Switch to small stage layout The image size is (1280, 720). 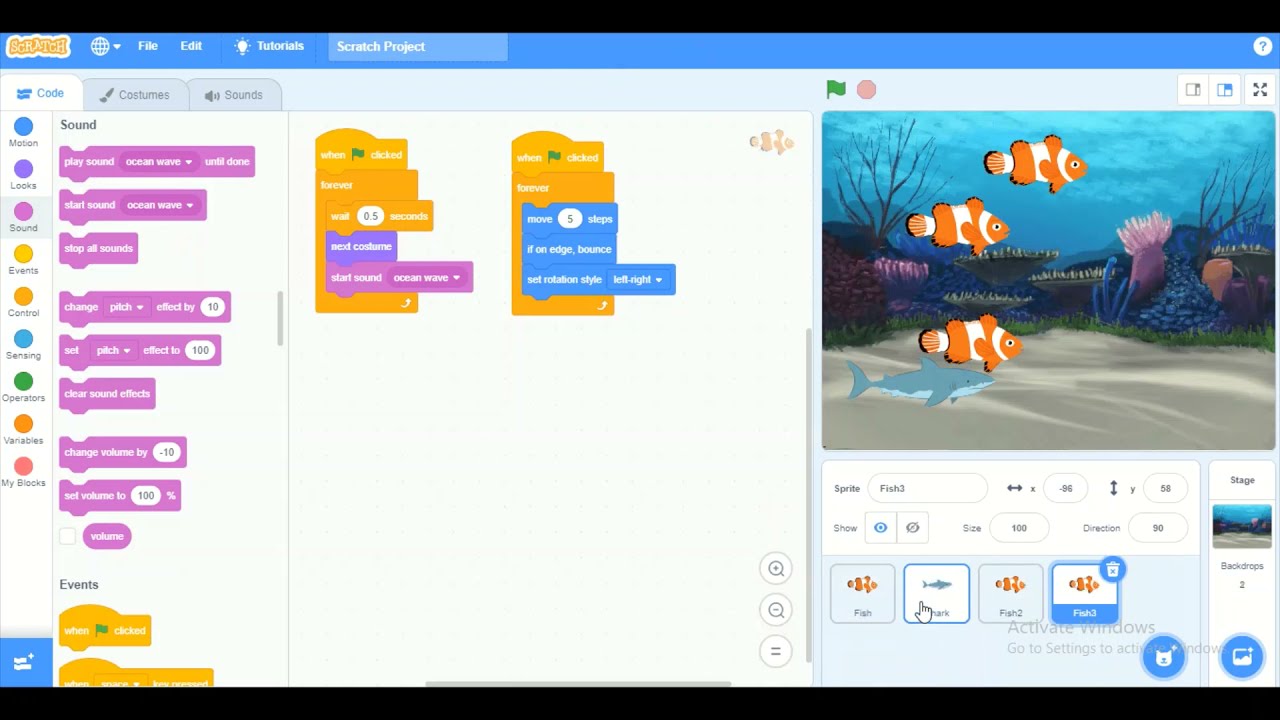1193,90
